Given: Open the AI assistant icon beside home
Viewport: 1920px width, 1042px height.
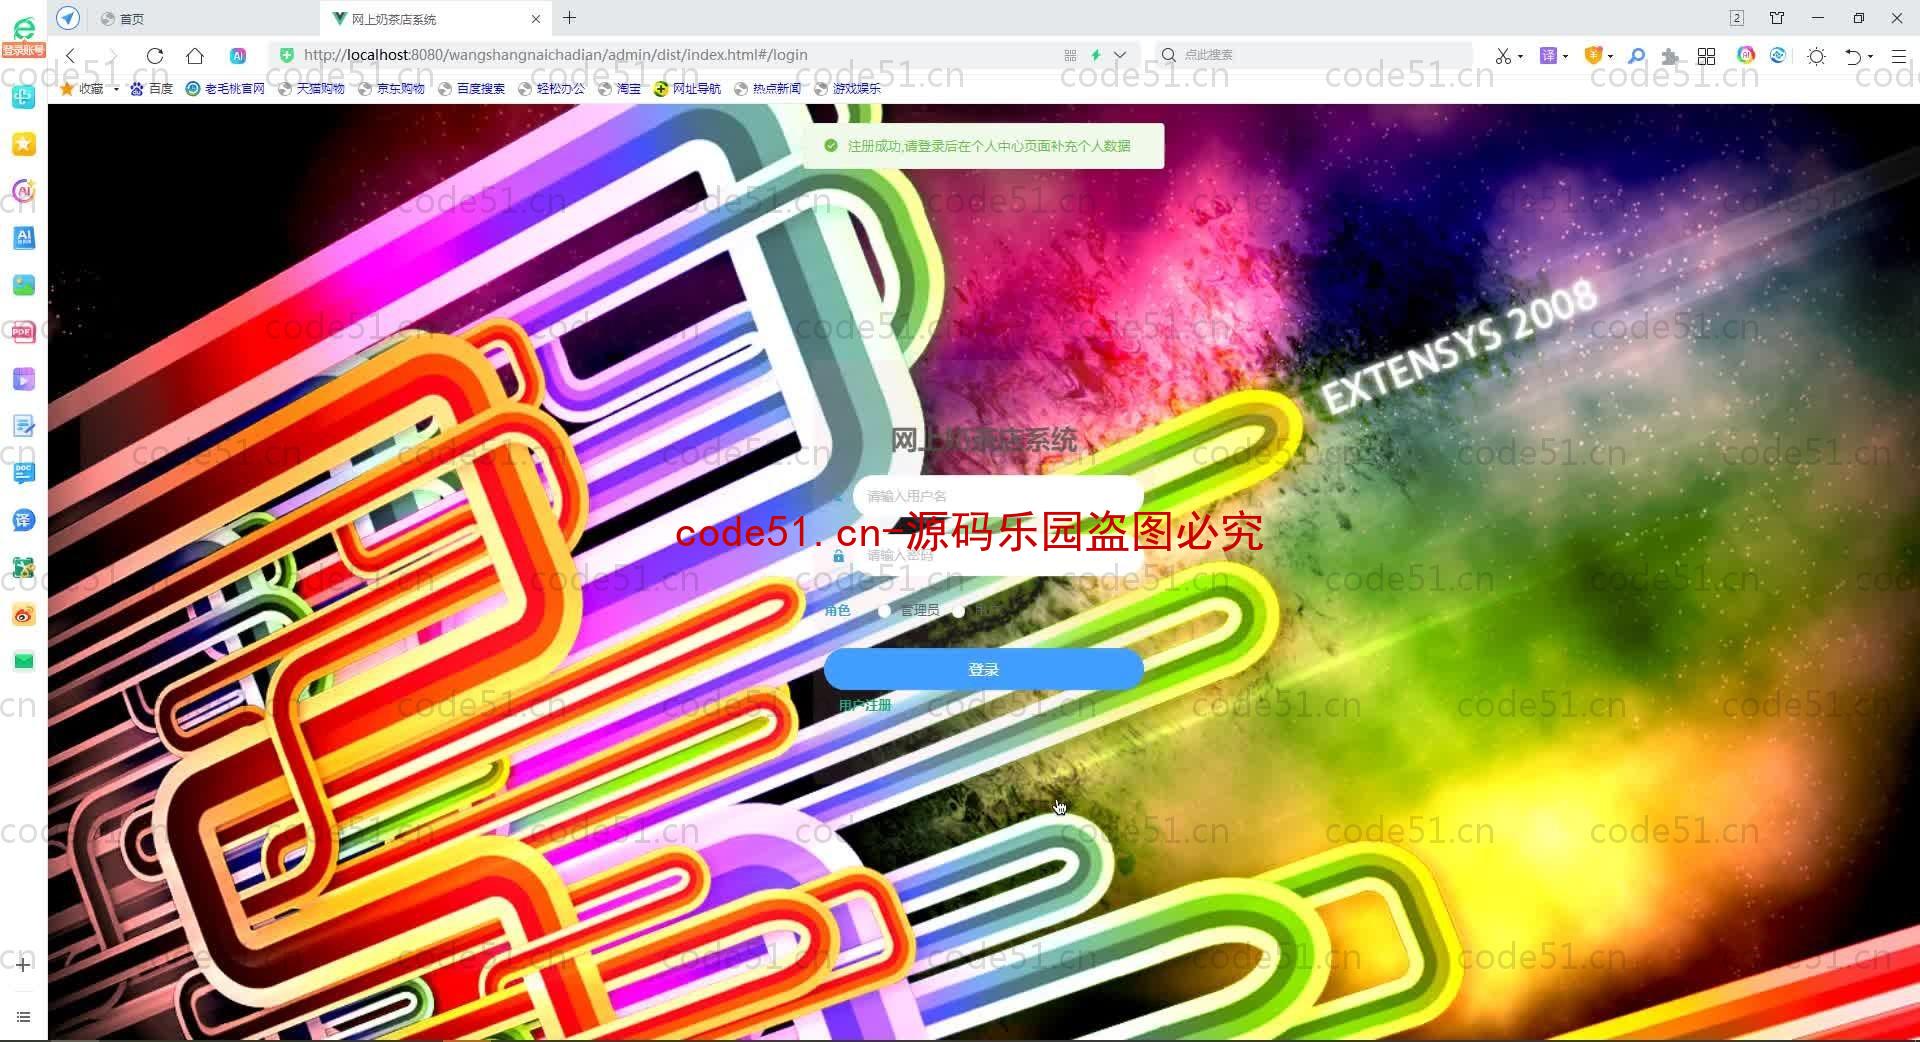Looking at the screenshot, I should pos(238,56).
